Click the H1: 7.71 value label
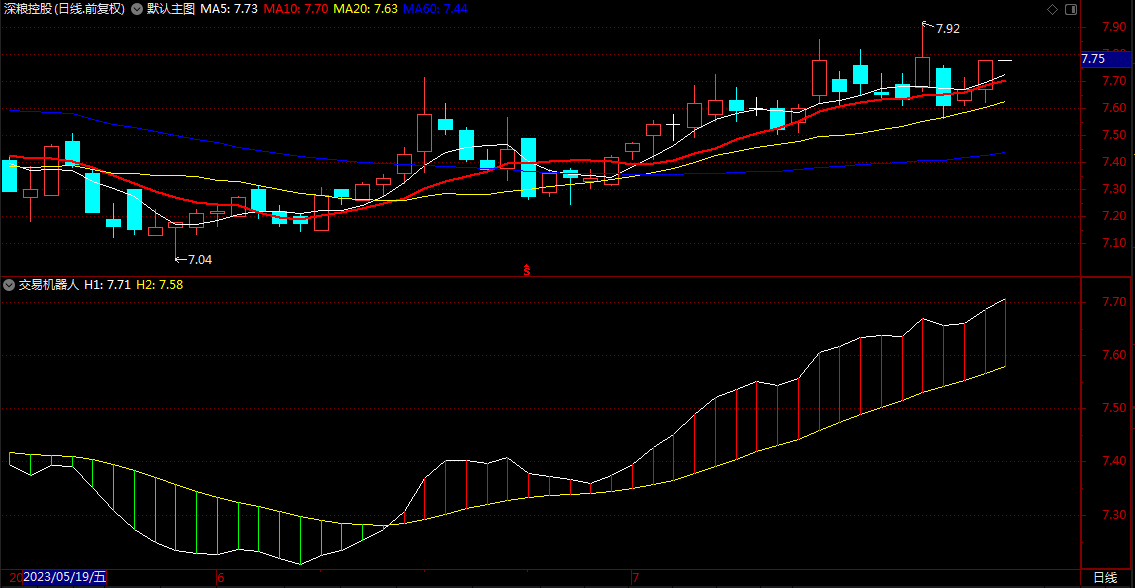 (107, 285)
